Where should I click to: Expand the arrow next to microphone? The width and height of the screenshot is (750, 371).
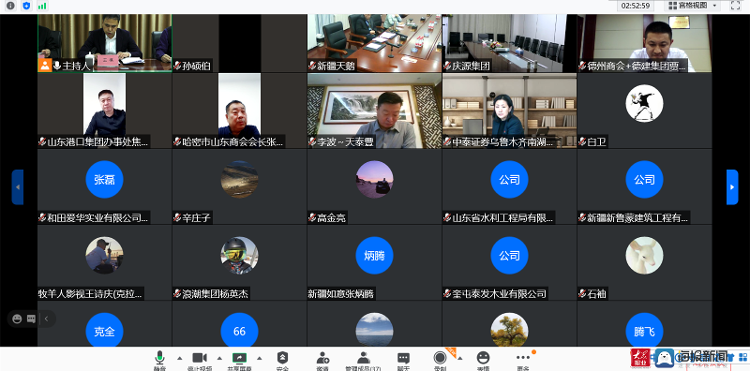point(180,358)
